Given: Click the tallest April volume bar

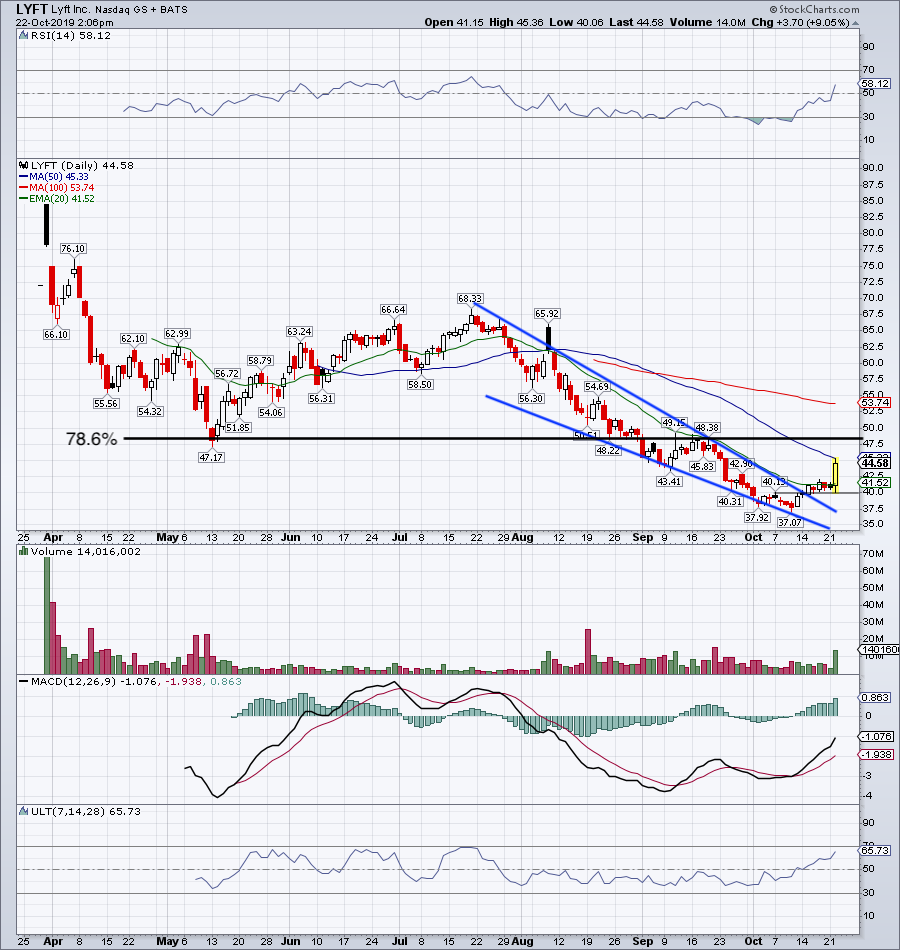Looking at the screenshot, I should pos(47,615).
